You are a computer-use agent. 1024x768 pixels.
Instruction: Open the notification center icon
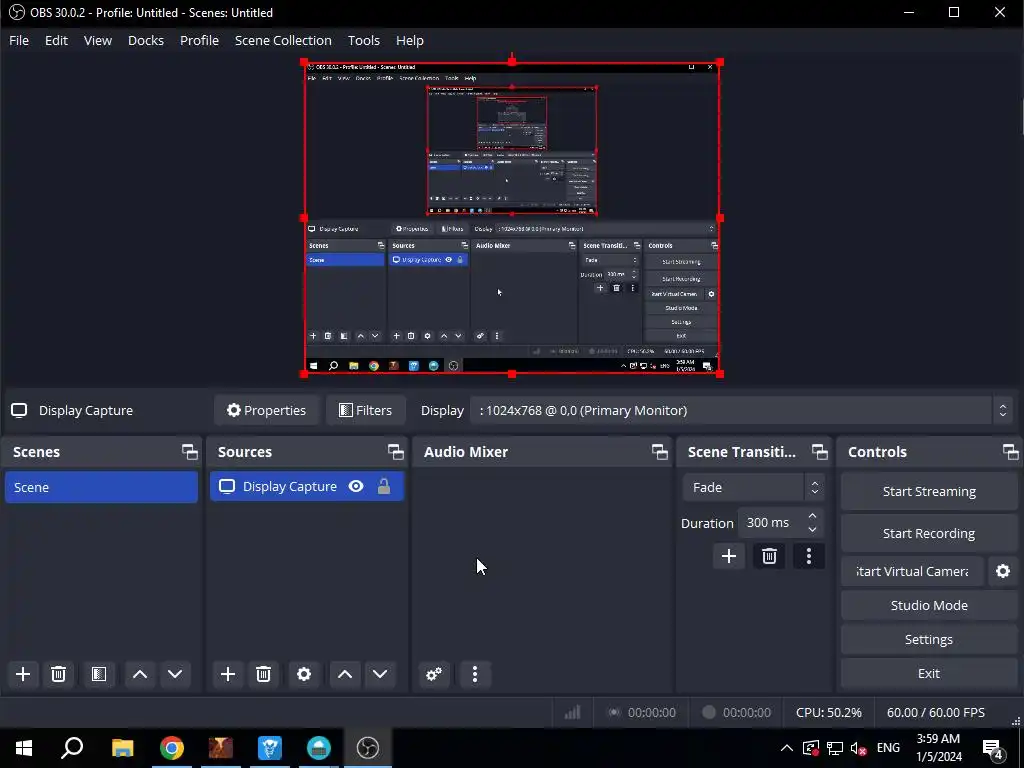[993, 749]
